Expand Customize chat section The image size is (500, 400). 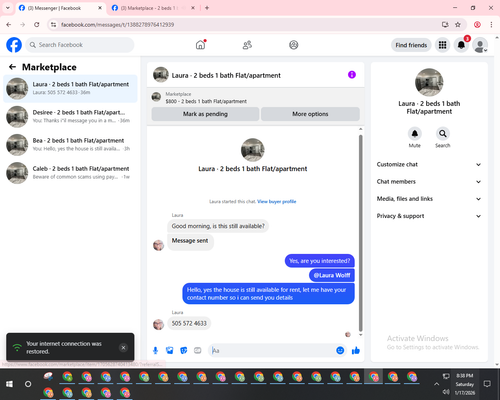[x=429, y=164]
